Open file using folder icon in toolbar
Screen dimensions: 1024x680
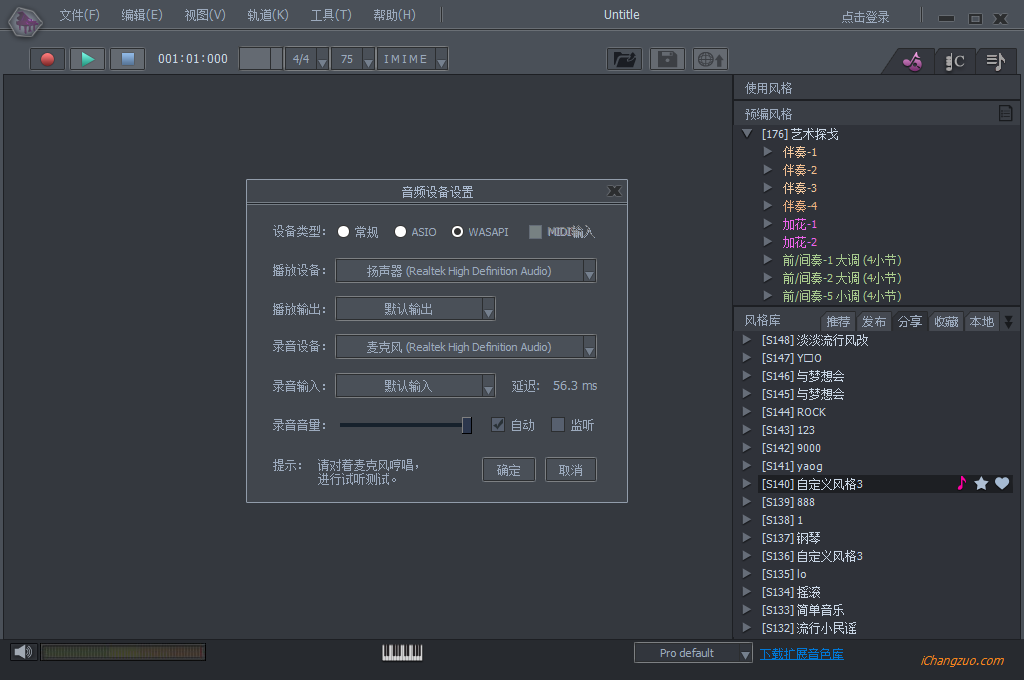click(625, 59)
